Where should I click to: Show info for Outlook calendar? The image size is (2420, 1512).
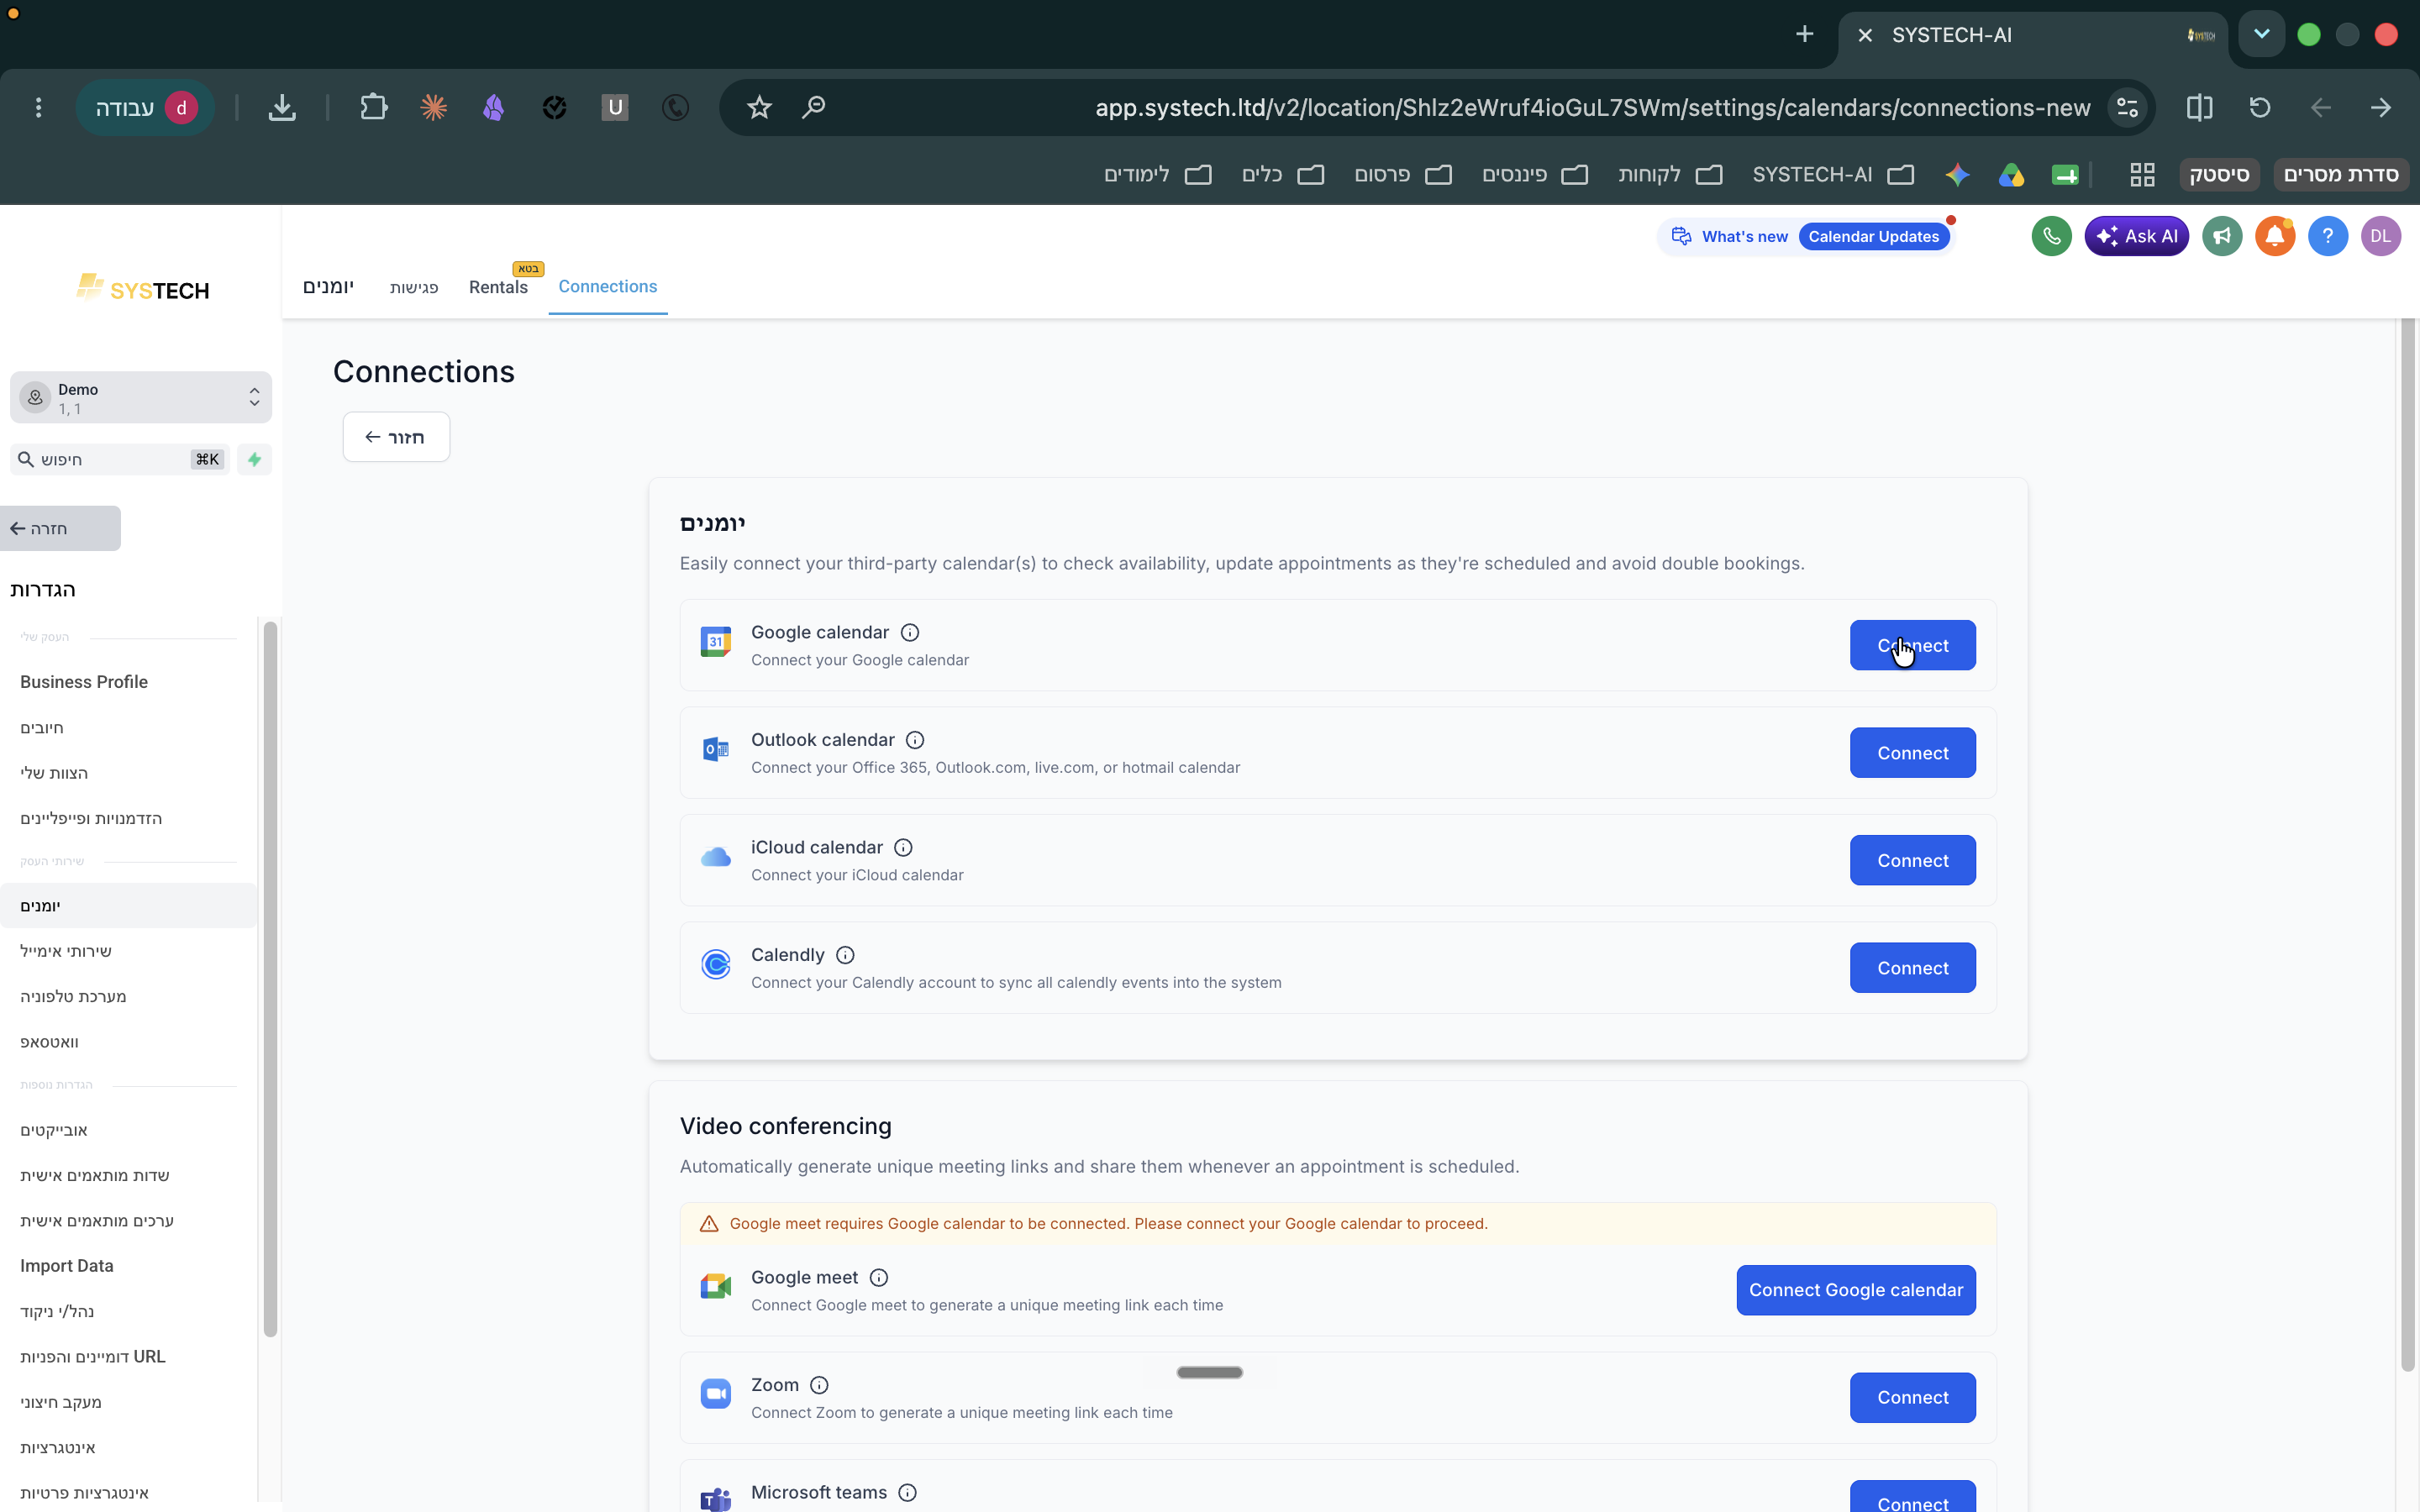(915, 740)
